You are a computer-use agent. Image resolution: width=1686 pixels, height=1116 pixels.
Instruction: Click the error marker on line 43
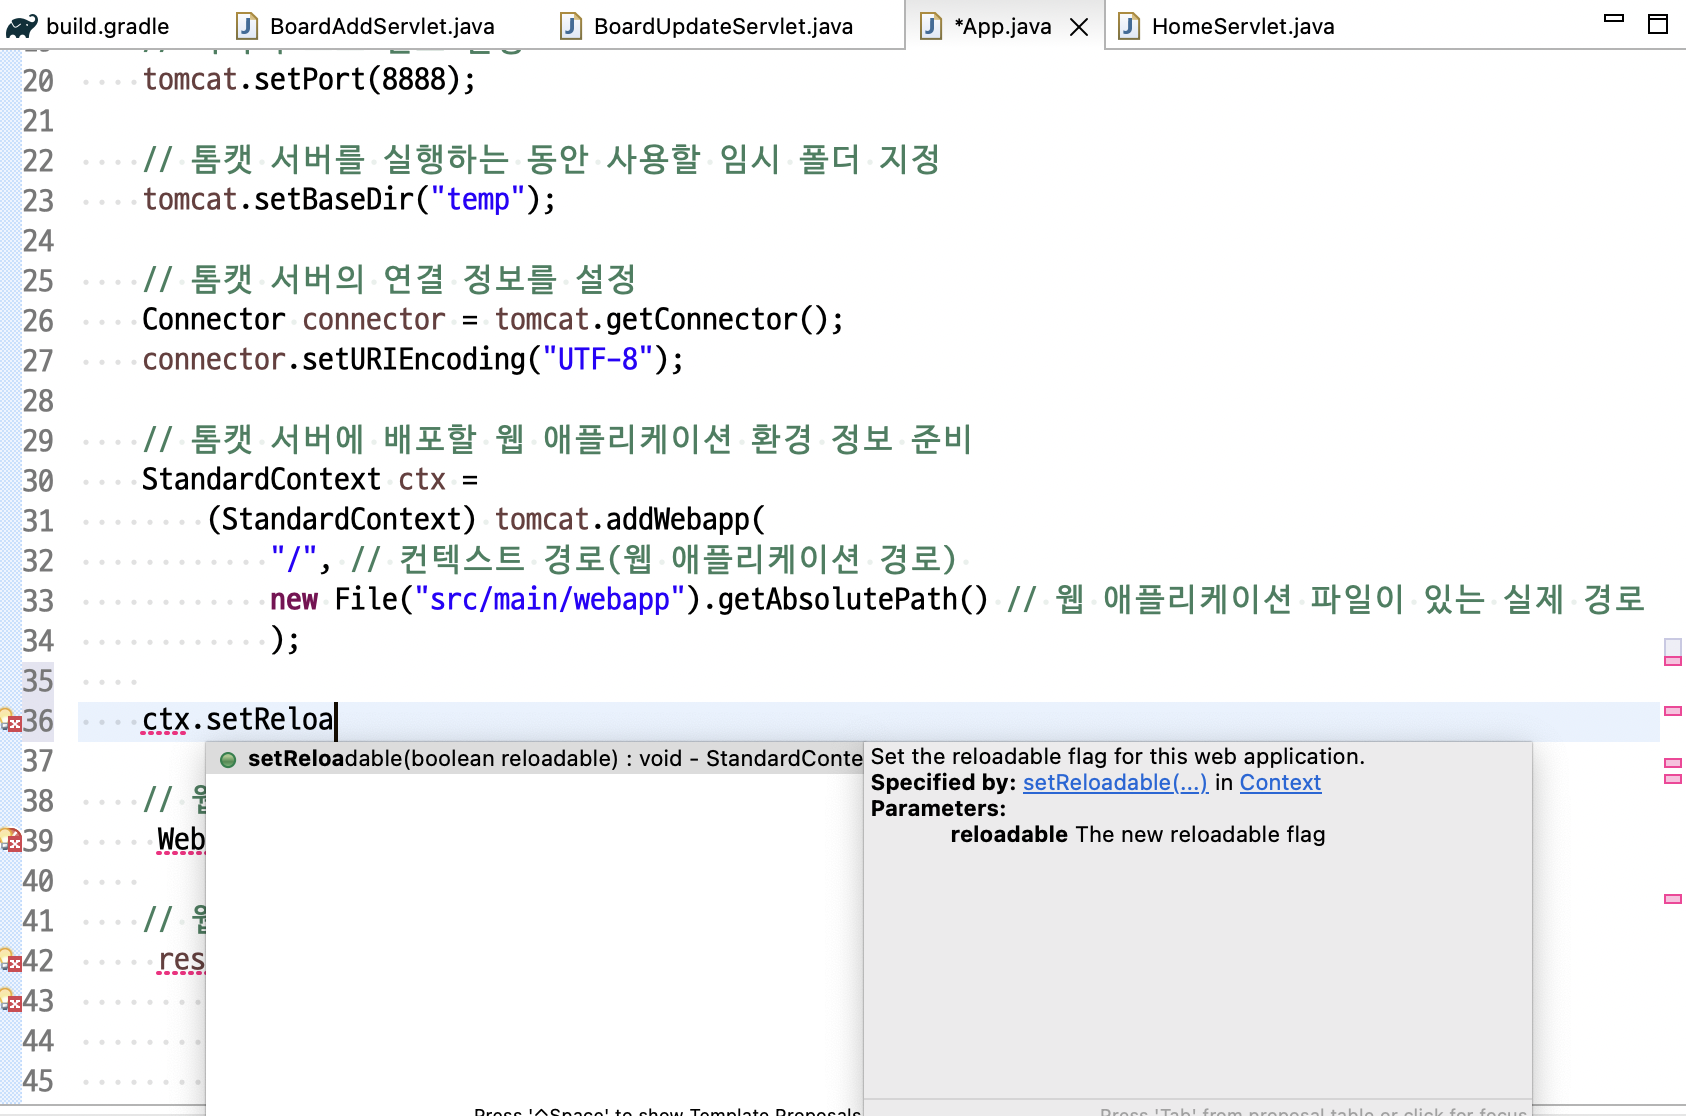[11, 1000]
